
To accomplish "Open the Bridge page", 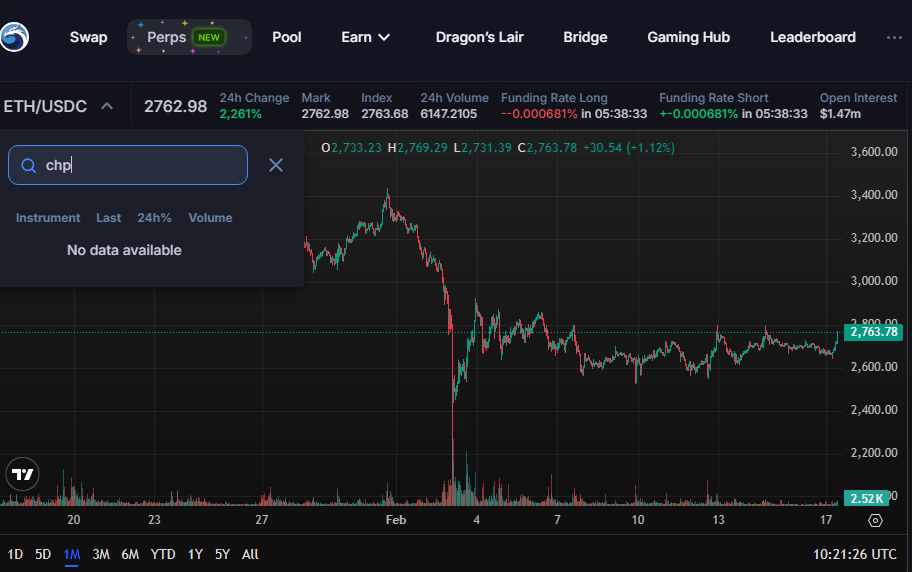I will [585, 37].
